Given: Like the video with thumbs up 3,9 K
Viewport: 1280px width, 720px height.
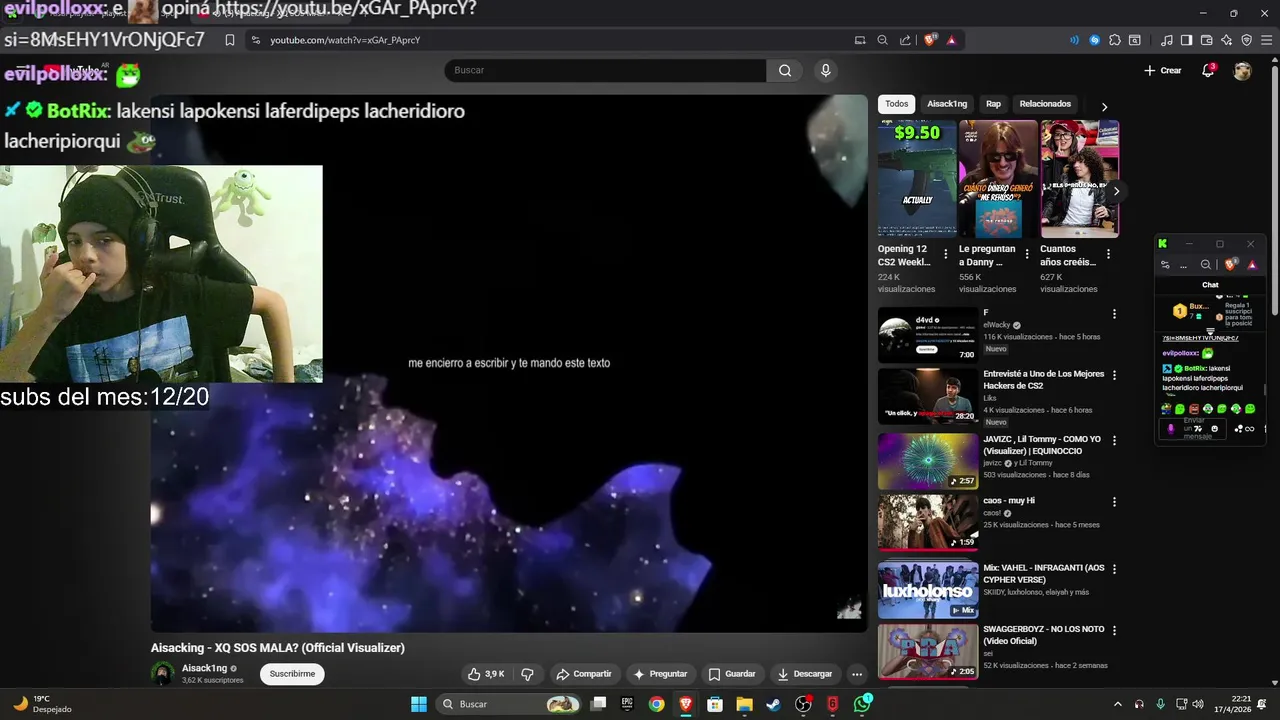Looking at the screenshot, I should point(488,674).
